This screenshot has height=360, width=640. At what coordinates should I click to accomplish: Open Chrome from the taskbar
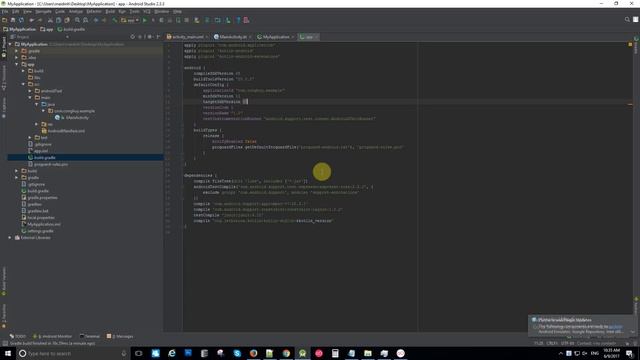click(286, 353)
